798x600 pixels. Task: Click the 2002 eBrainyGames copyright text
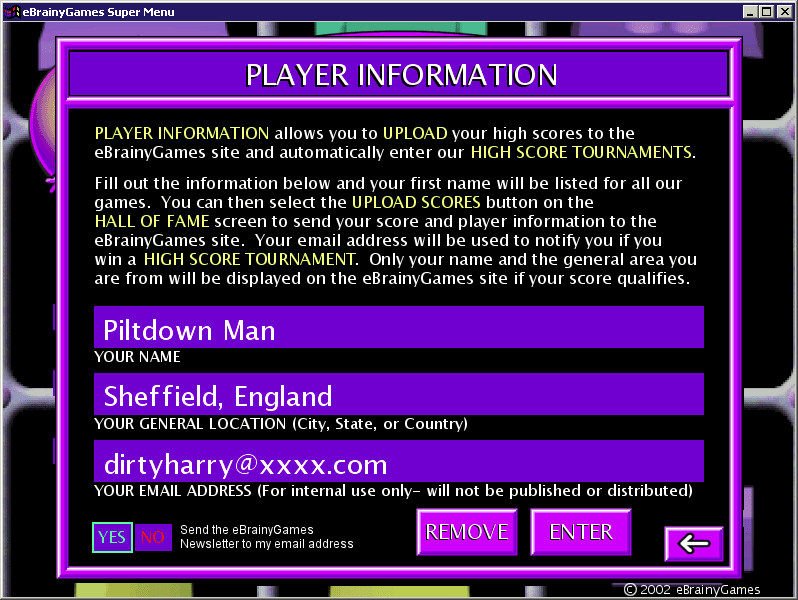click(x=692, y=589)
